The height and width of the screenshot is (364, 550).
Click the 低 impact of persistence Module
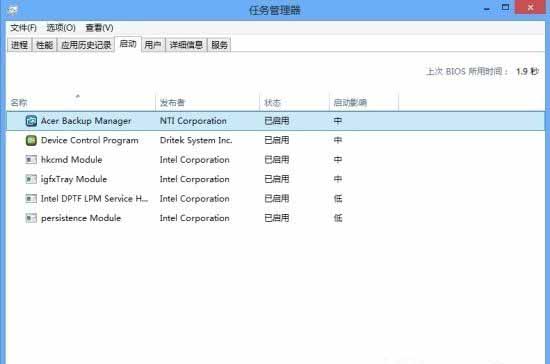(338, 218)
